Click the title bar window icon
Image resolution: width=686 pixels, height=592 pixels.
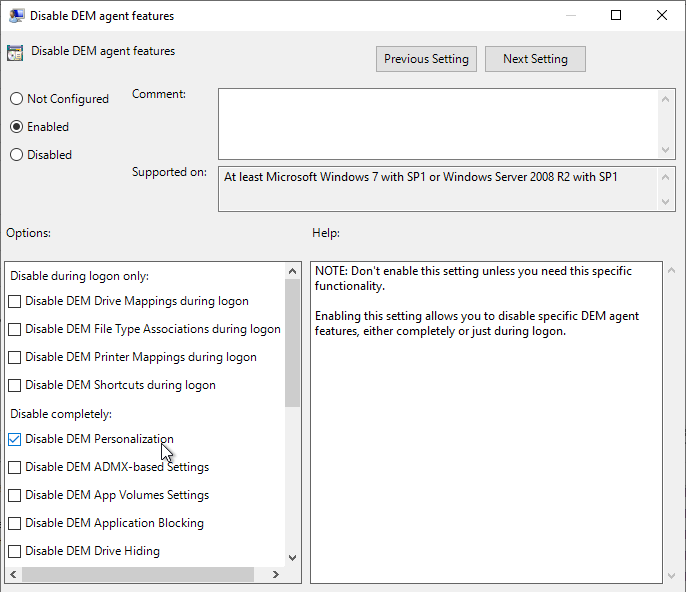click(17, 16)
